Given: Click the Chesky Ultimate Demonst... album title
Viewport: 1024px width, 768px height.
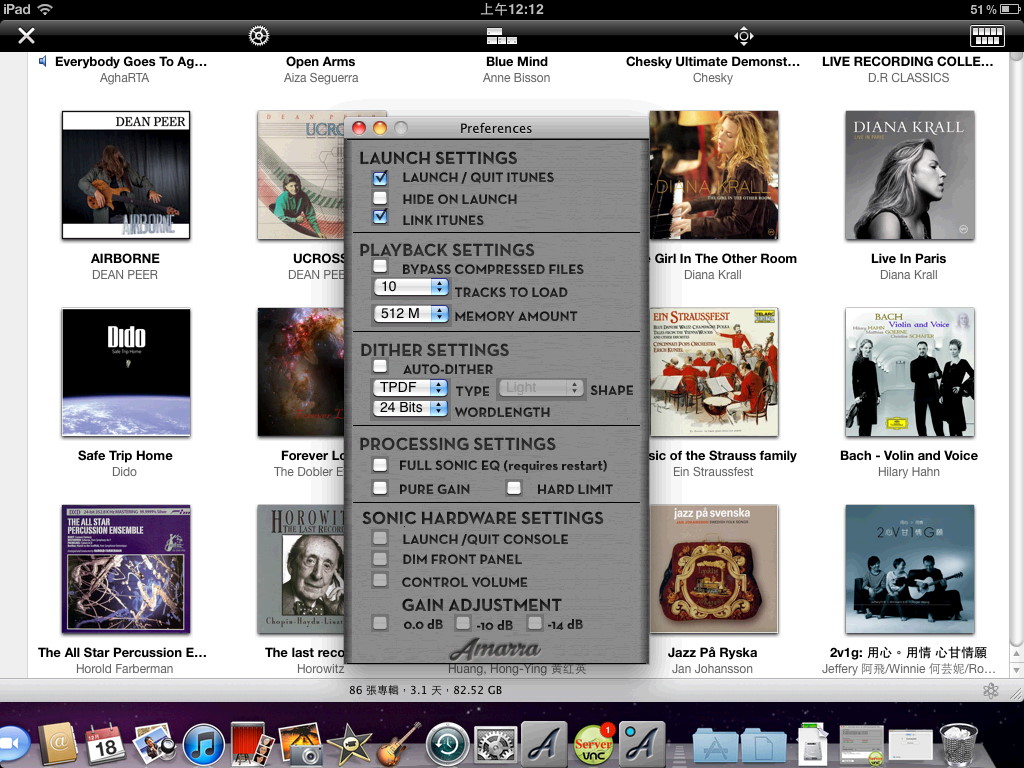Looking at the screenshot, I should point(712,61).
